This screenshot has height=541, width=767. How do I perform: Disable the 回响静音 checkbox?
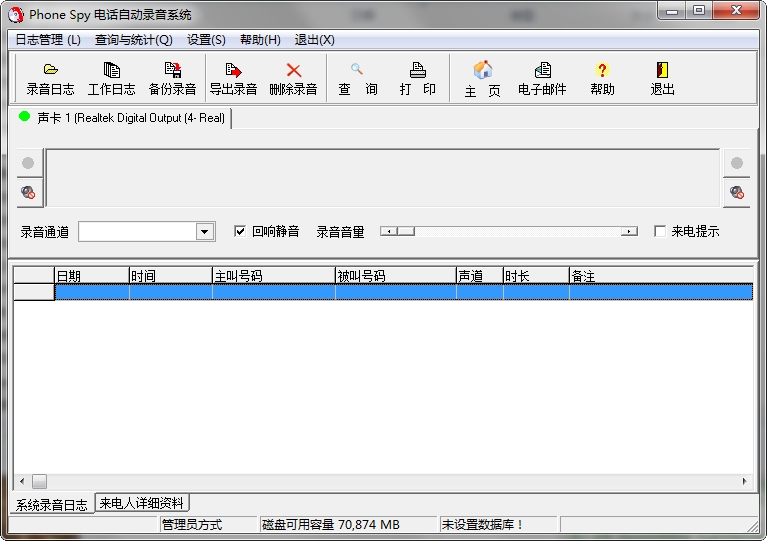pyautogui.click(x=240, y=231)
